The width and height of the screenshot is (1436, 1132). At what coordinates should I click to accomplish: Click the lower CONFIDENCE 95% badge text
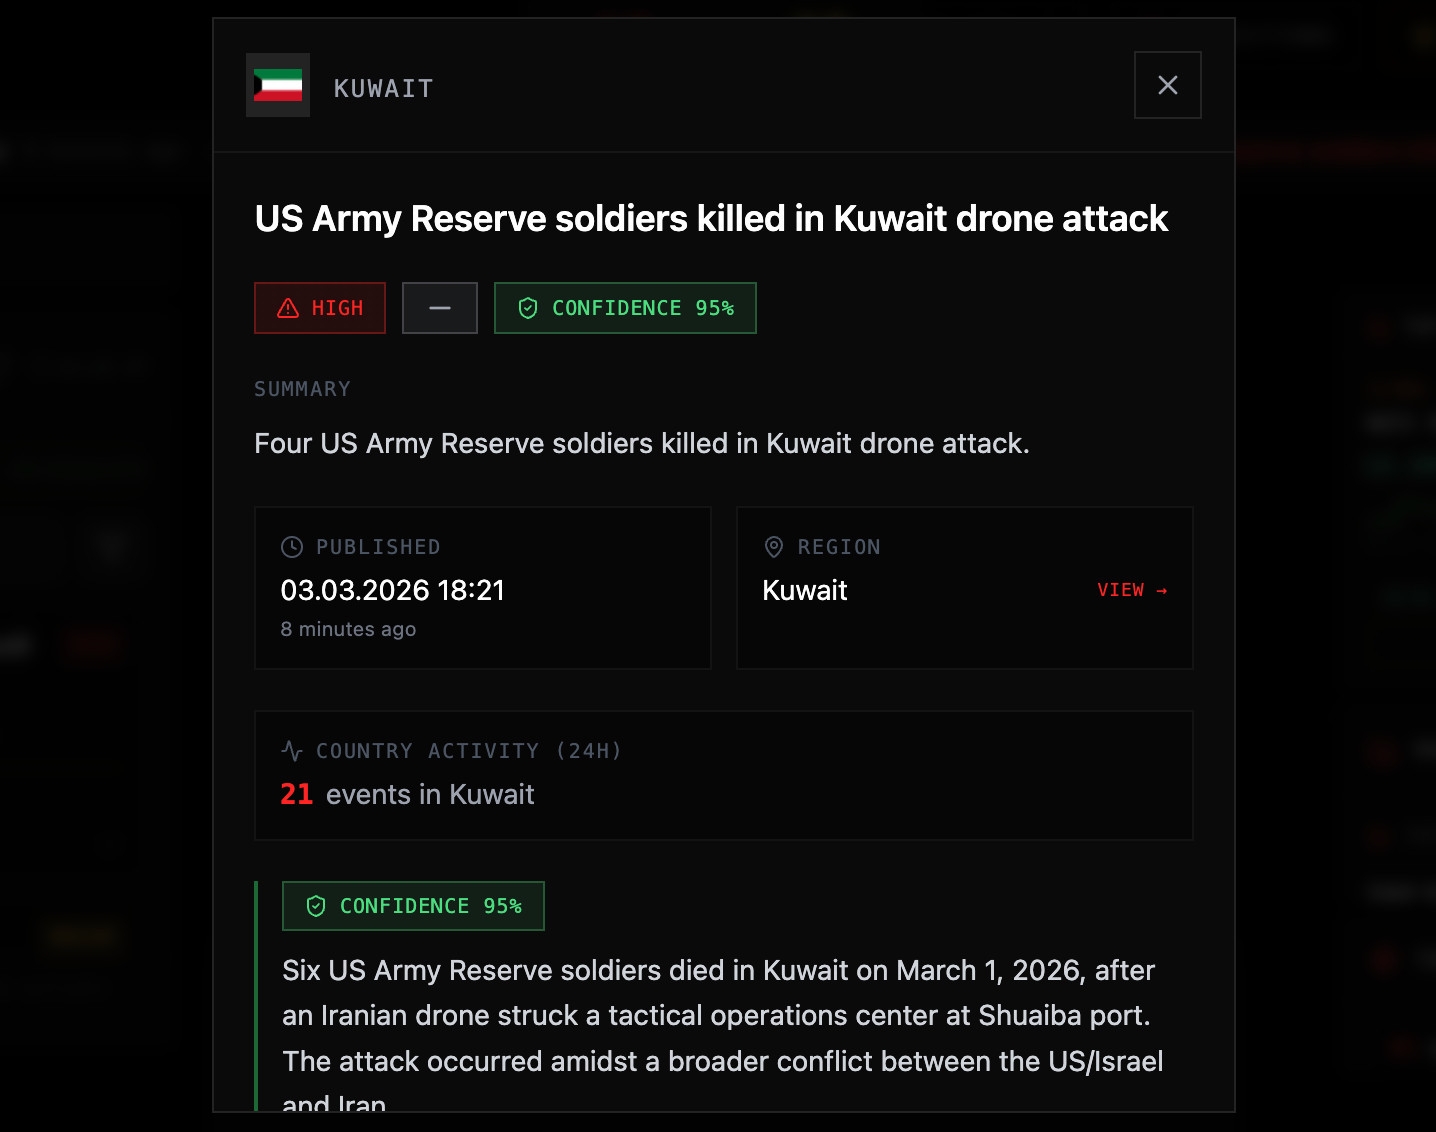point(431,906)
